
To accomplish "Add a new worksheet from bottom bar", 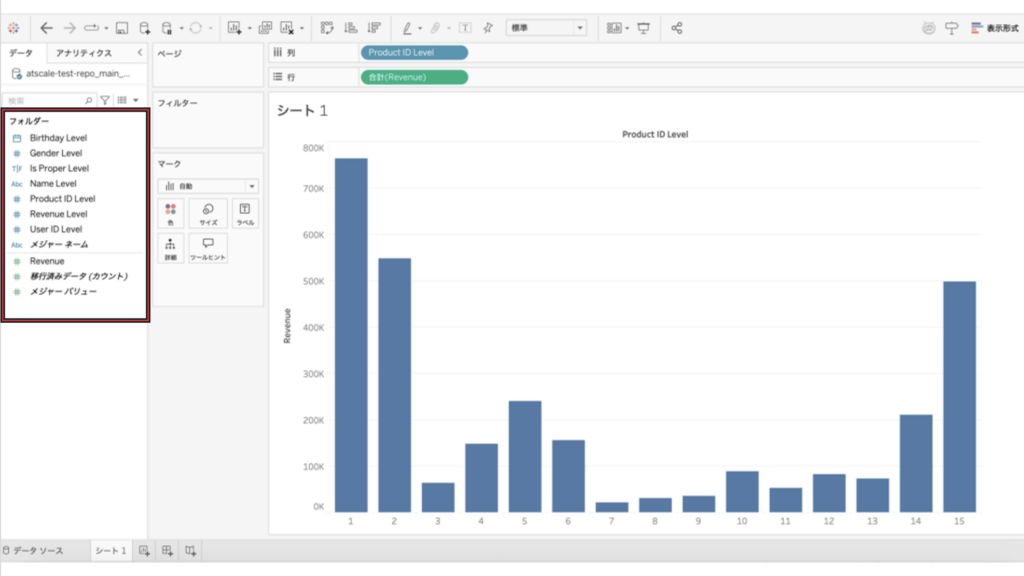I will [144, 551].
